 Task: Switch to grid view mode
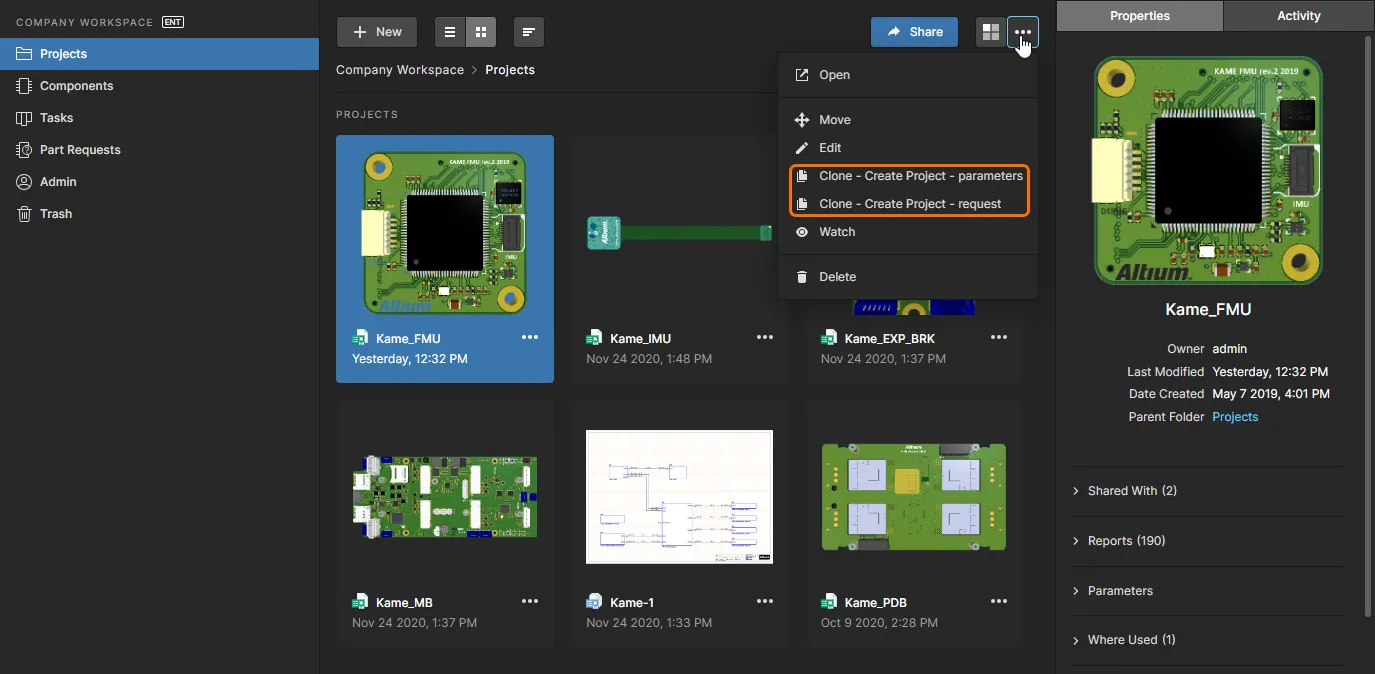coord(481,32)
